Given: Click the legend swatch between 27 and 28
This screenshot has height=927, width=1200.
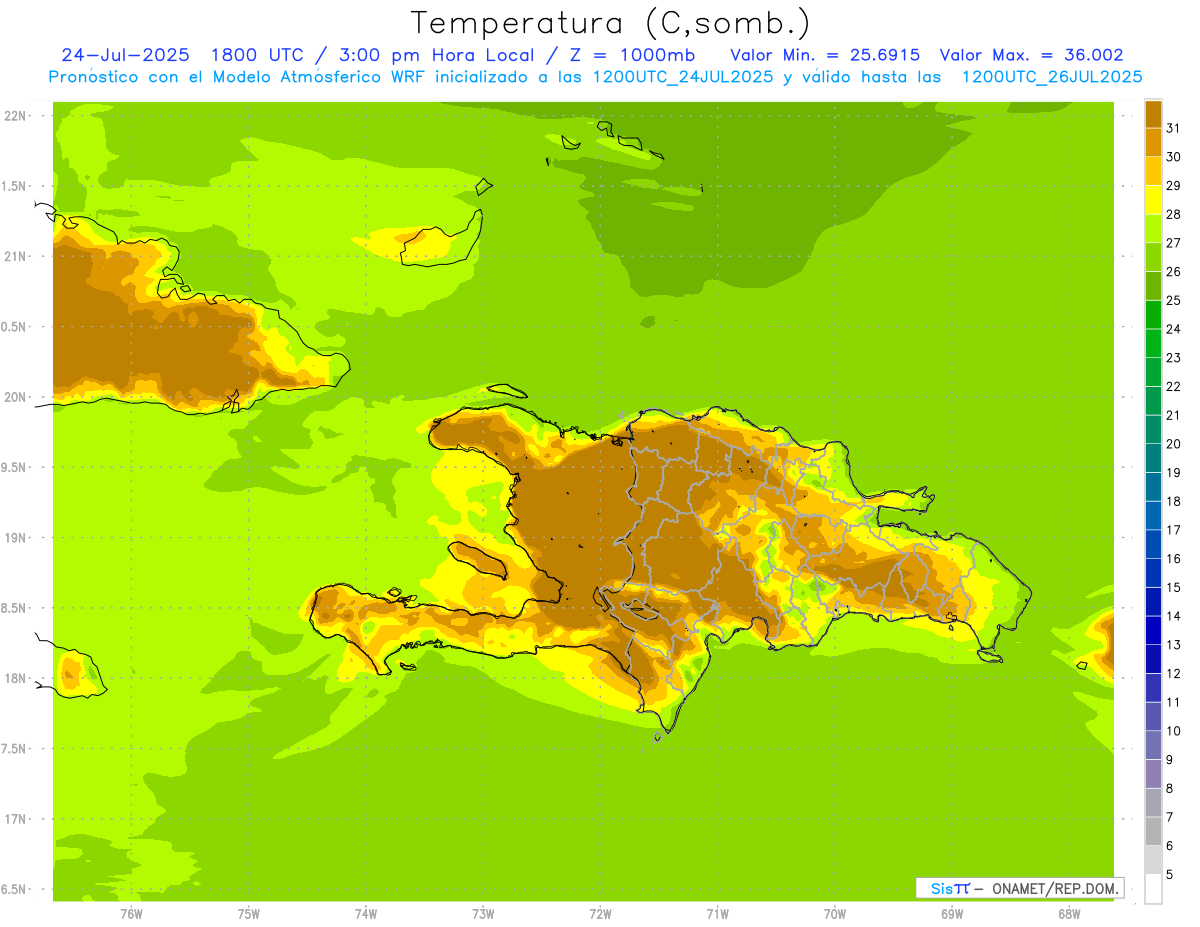Looking at the screenshot, I should pos(1153,228).
